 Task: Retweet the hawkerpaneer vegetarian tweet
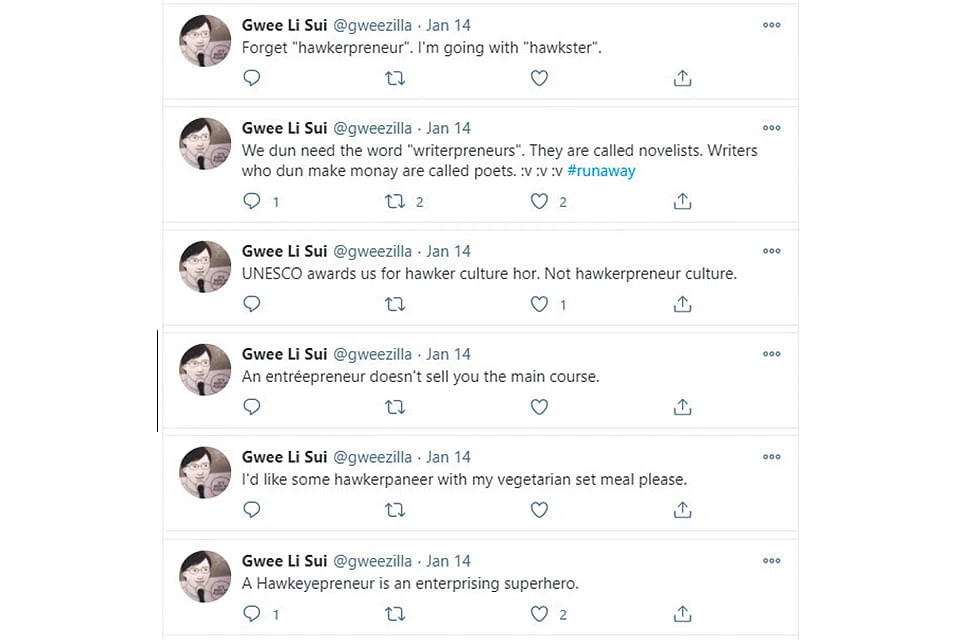click(396, 510)
